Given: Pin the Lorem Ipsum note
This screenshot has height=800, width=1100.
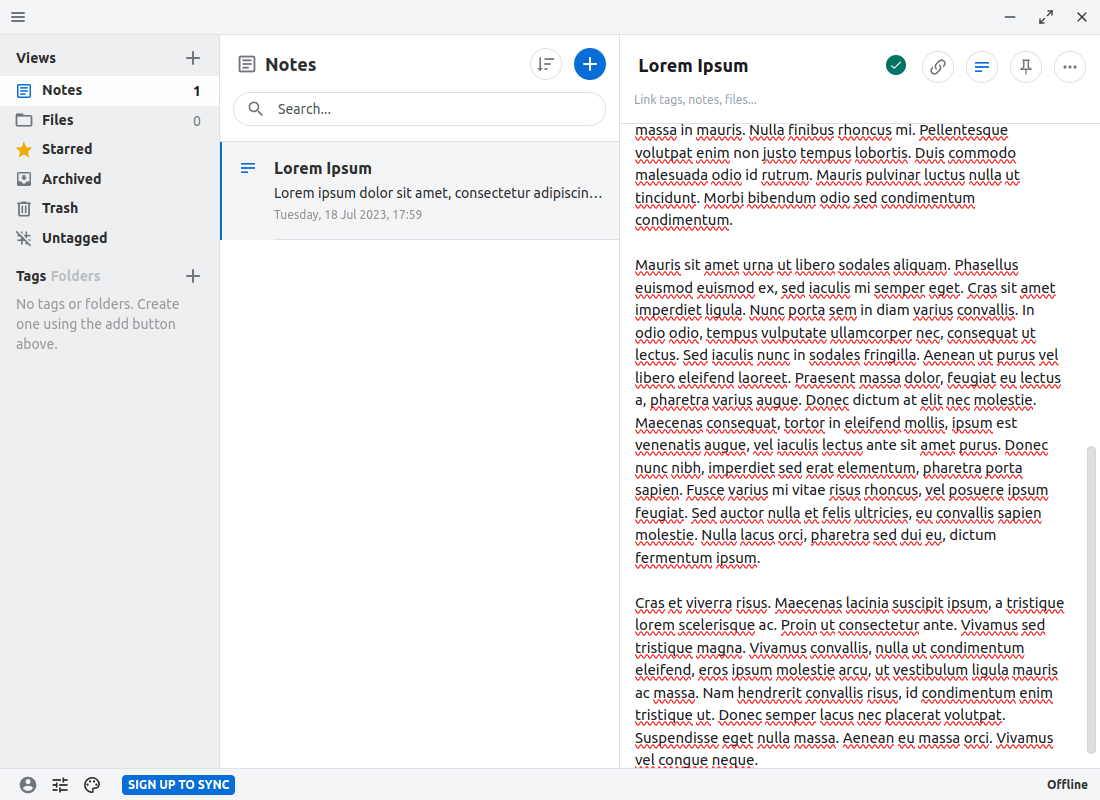Looking at the screenshot, I should 1025,67.
